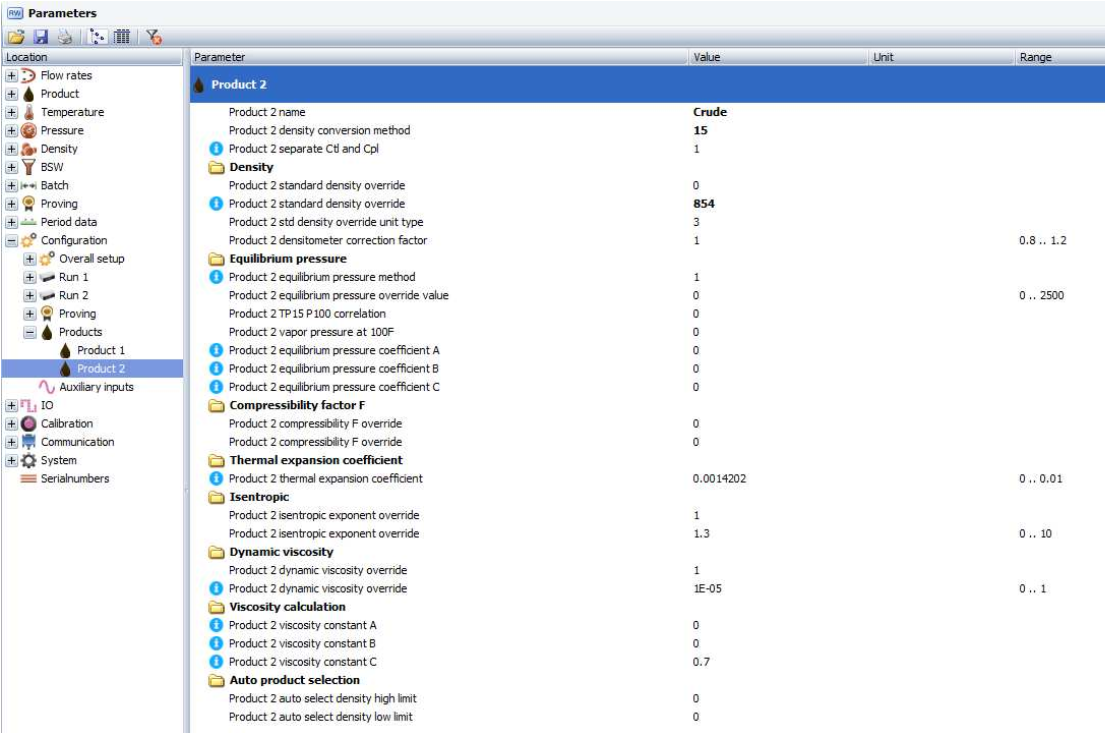Collapse the Configuration node
1105x733 pixels.
click(11, 240)
